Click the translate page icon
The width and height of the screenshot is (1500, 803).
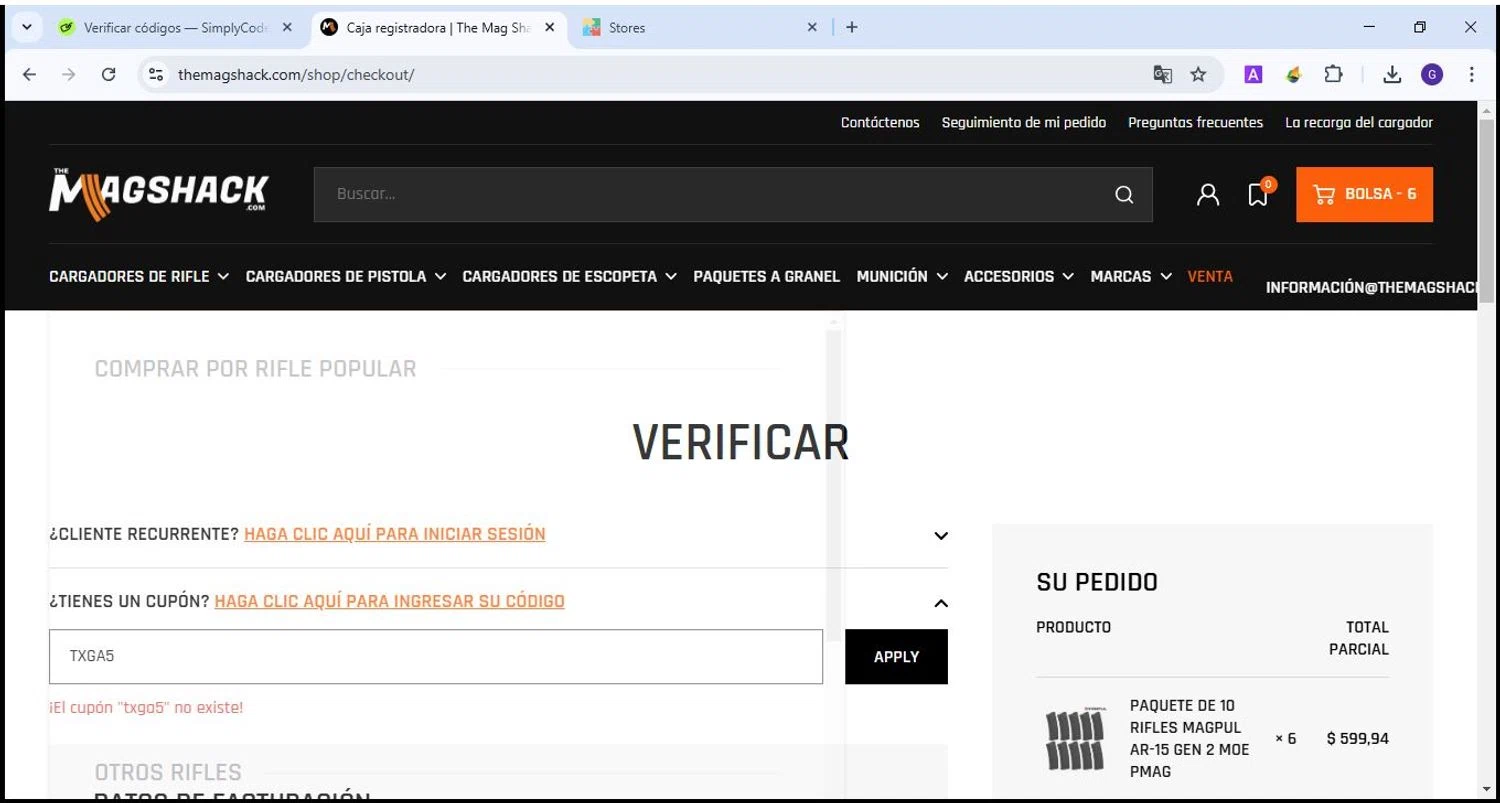pyautogui.click(x=1162, y=74)
